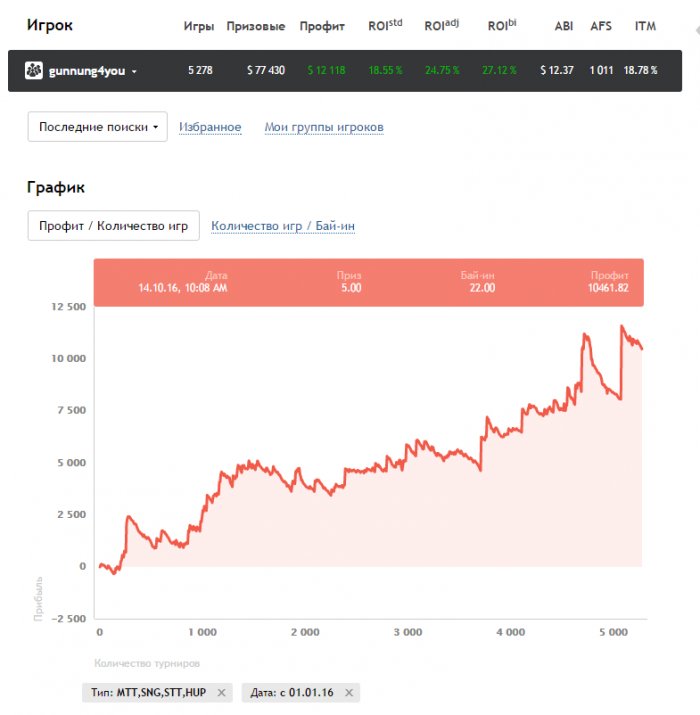Click the "Профит" column header in the player table
The width and height of the screenshot is (700, 715).
tap(322, 26)
